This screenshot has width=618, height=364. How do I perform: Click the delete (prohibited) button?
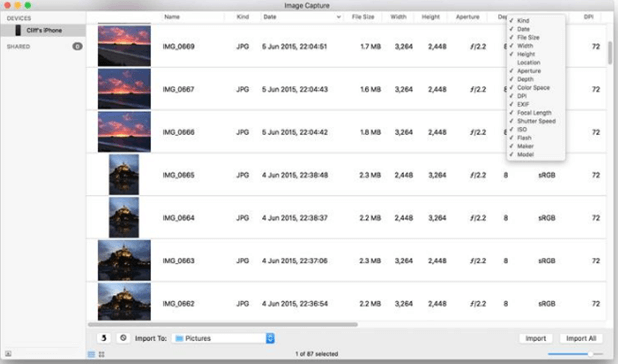tap(123, 338)
